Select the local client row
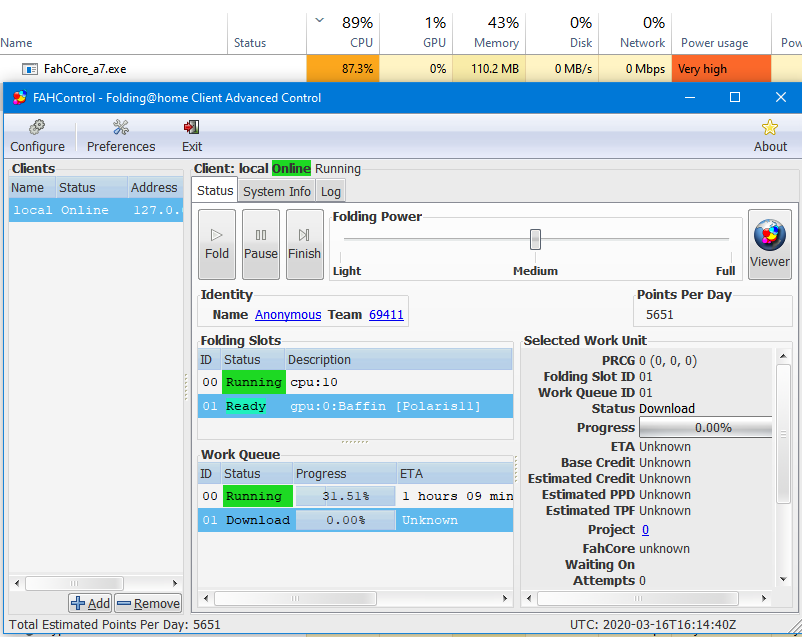This screenshot has height=637, width=802. (x=96, y=210)
